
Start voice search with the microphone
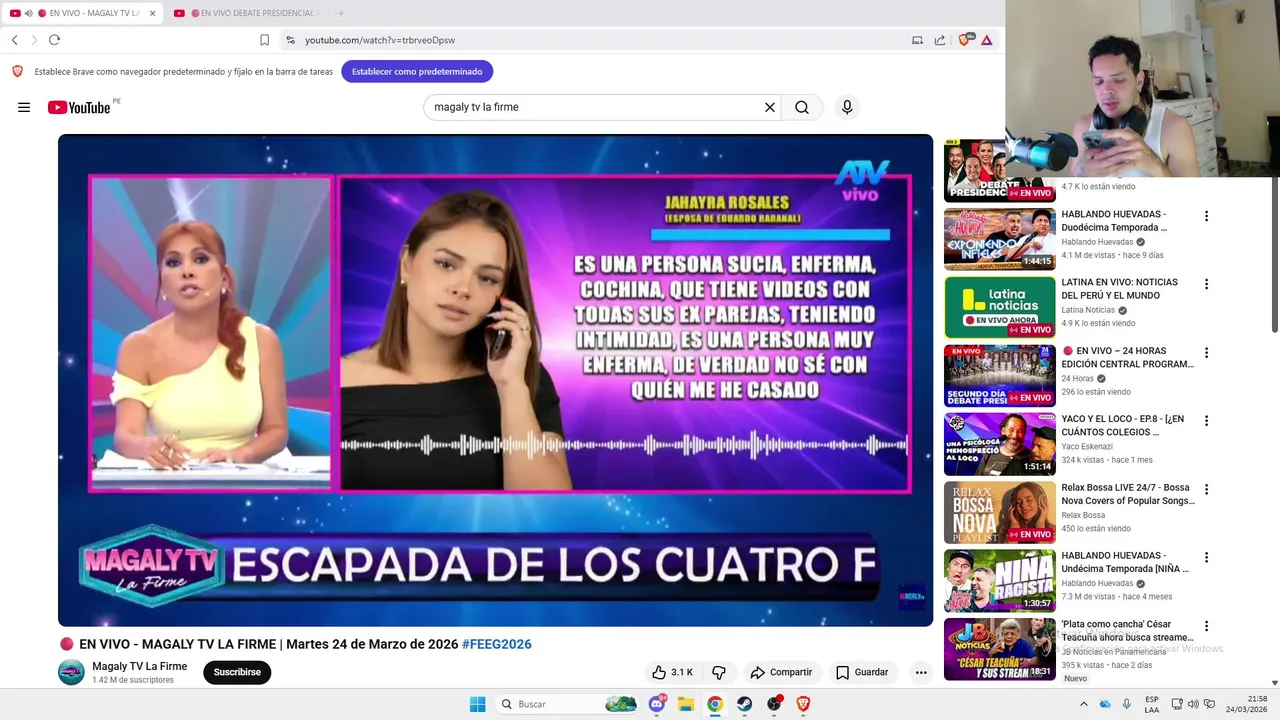click(847, 107)
